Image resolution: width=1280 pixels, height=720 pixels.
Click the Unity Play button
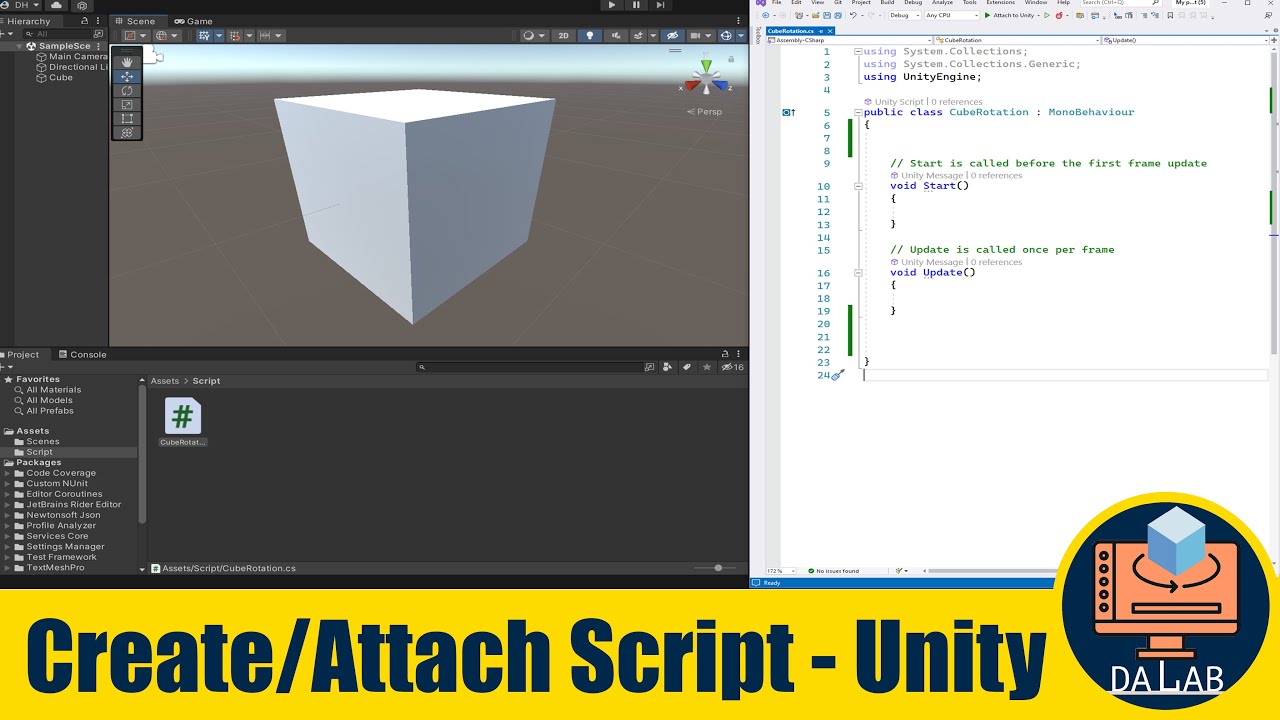[612, 5]
